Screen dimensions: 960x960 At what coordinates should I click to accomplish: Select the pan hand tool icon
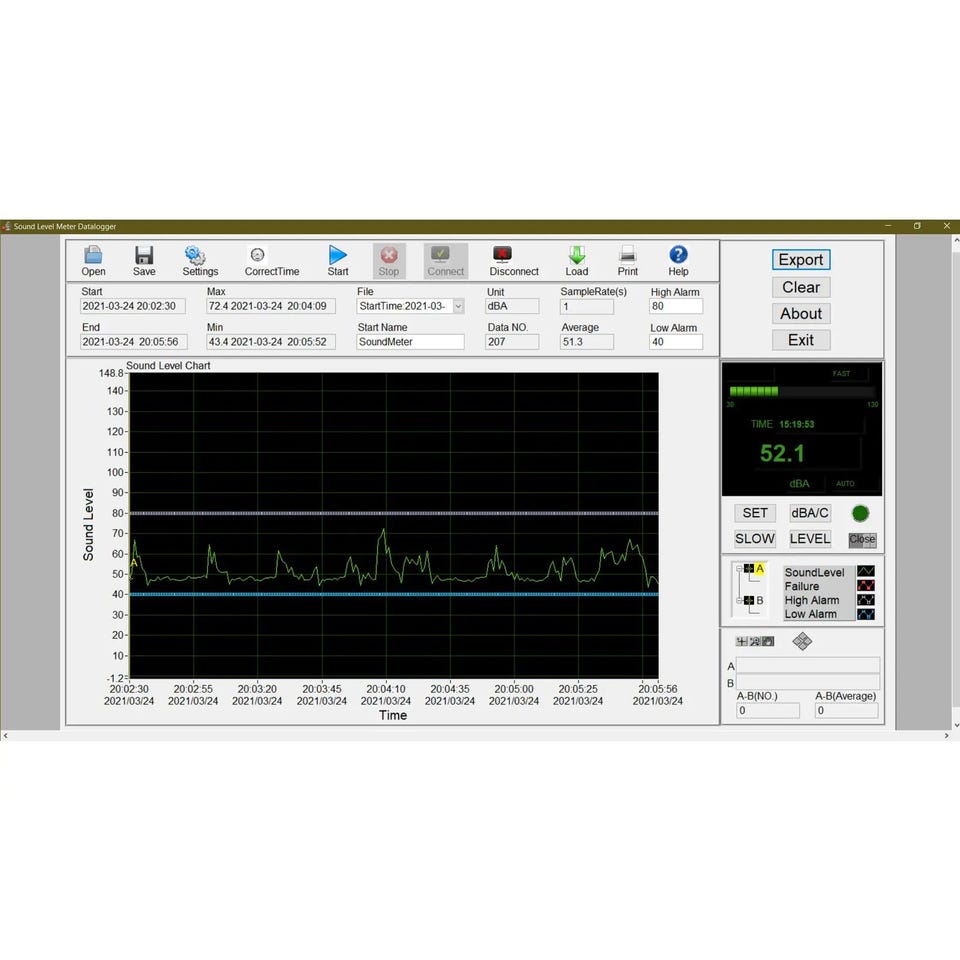coord(768,642)
